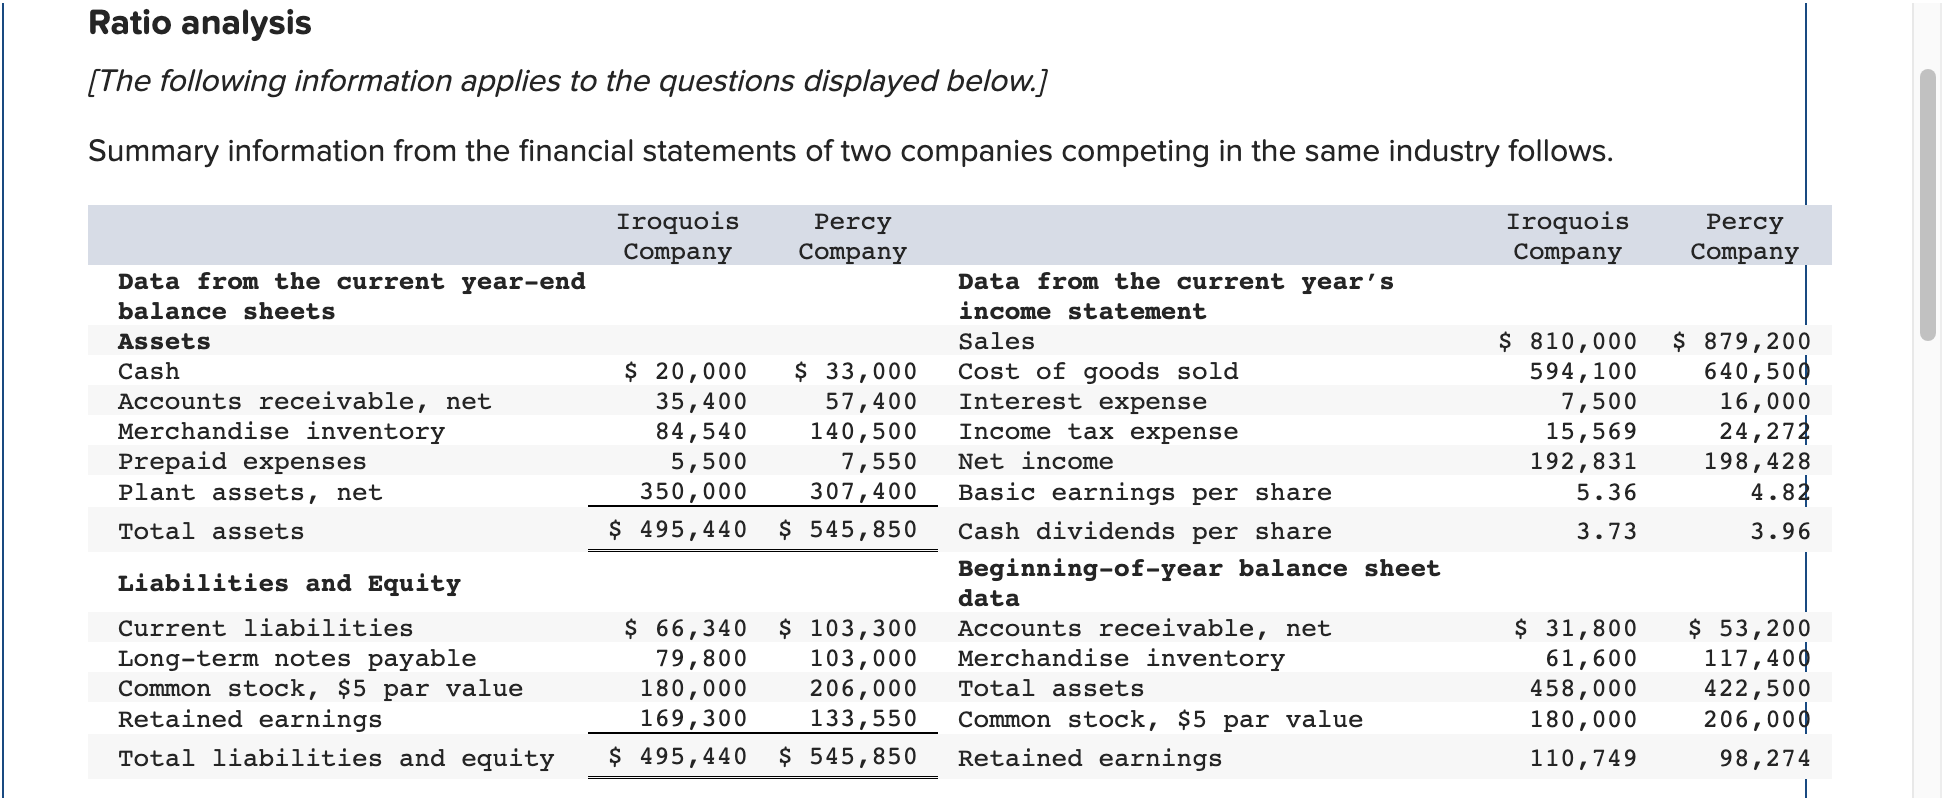Select Percy Company sales value $879,200
This screenshot has height=798, width=1947.
(x=1742, y=342)
